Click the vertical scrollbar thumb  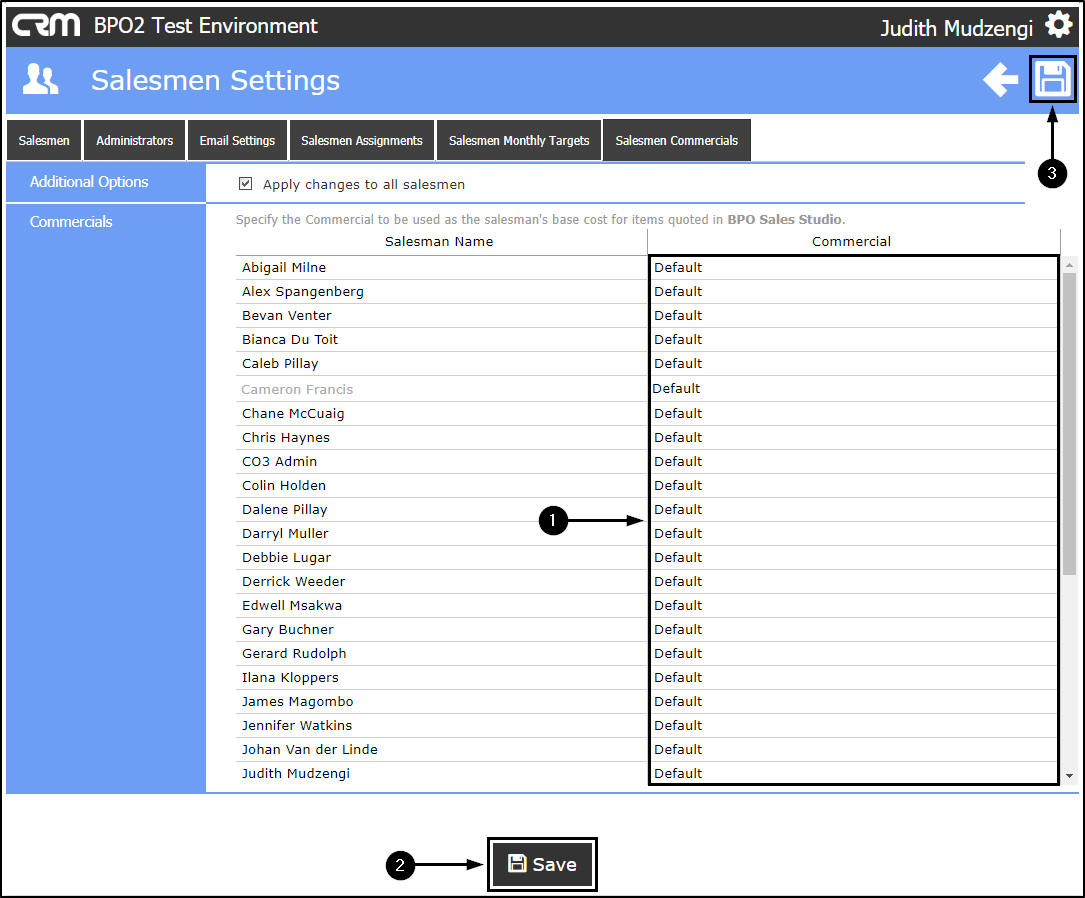point(1069,423)
